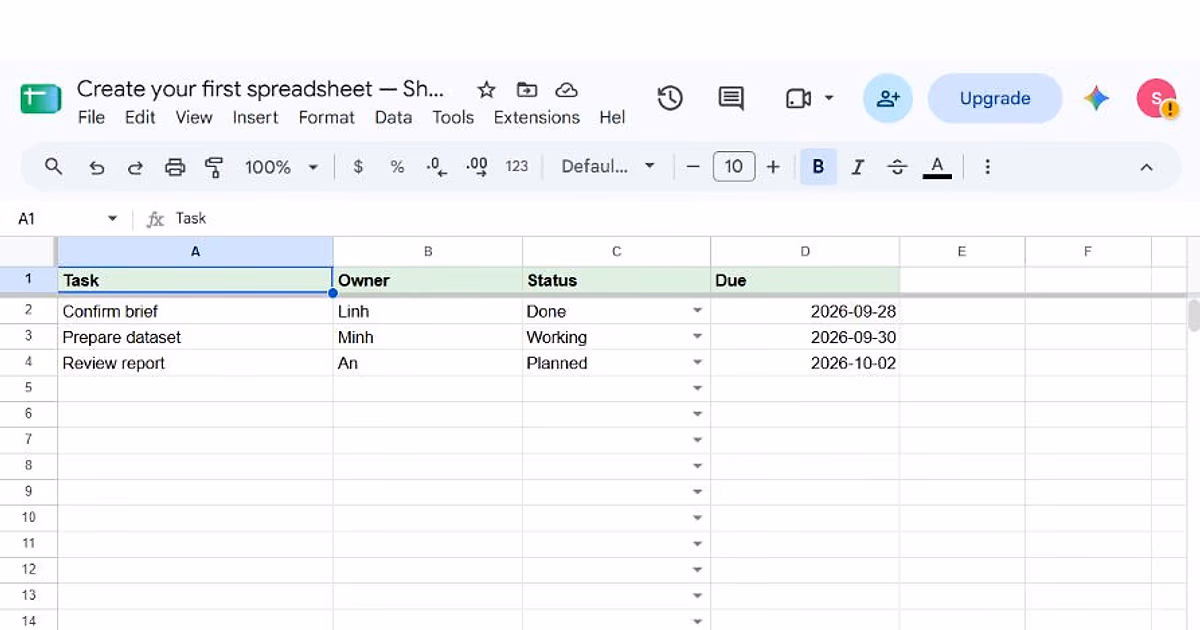1200x630 pixels.
Task: Increase font size with plus
Action: [x=773, y=167]
